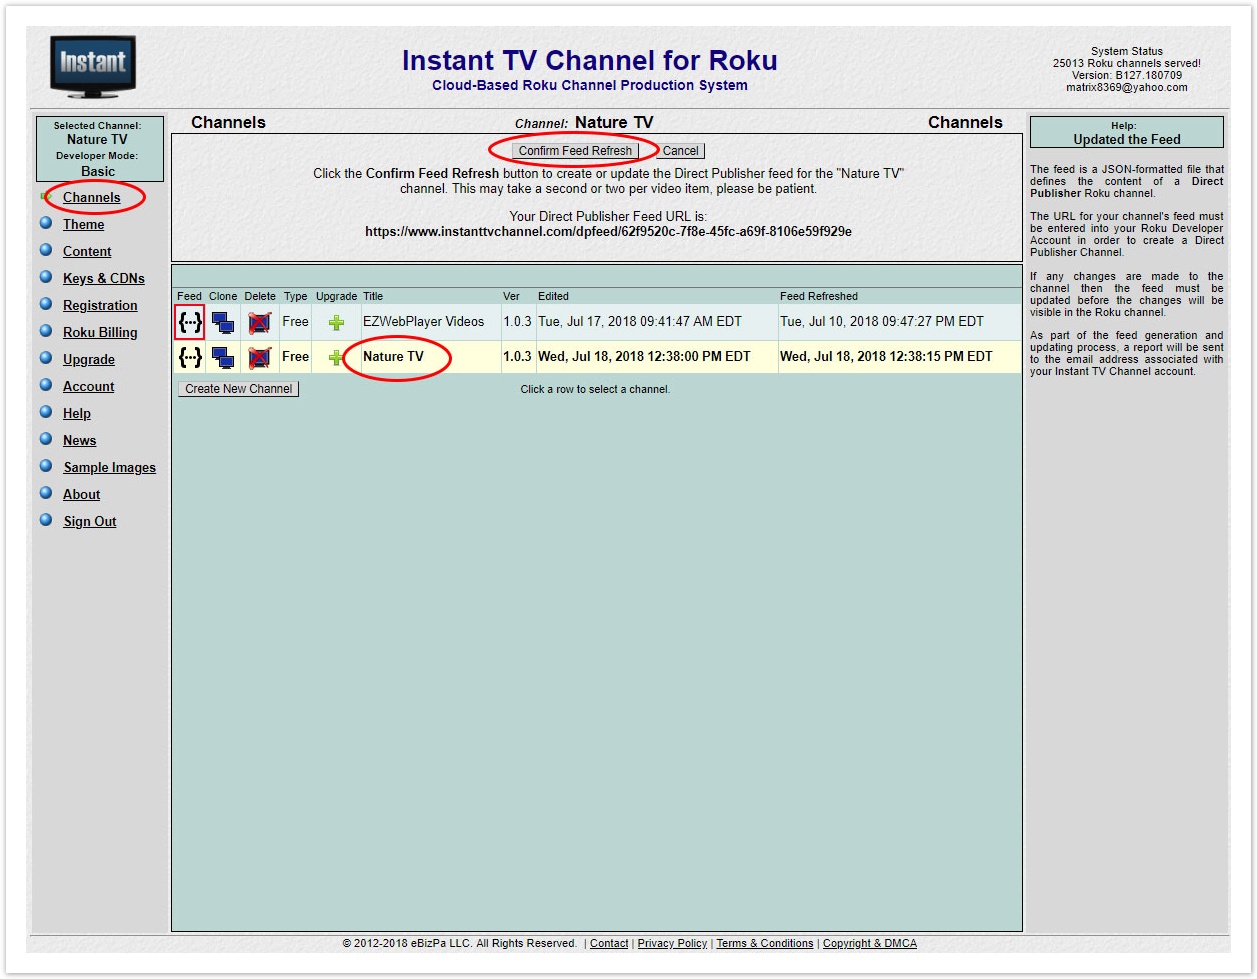Open the Registration page
The width and height of the screenshot is (1257, 979).
pos(100,305)
